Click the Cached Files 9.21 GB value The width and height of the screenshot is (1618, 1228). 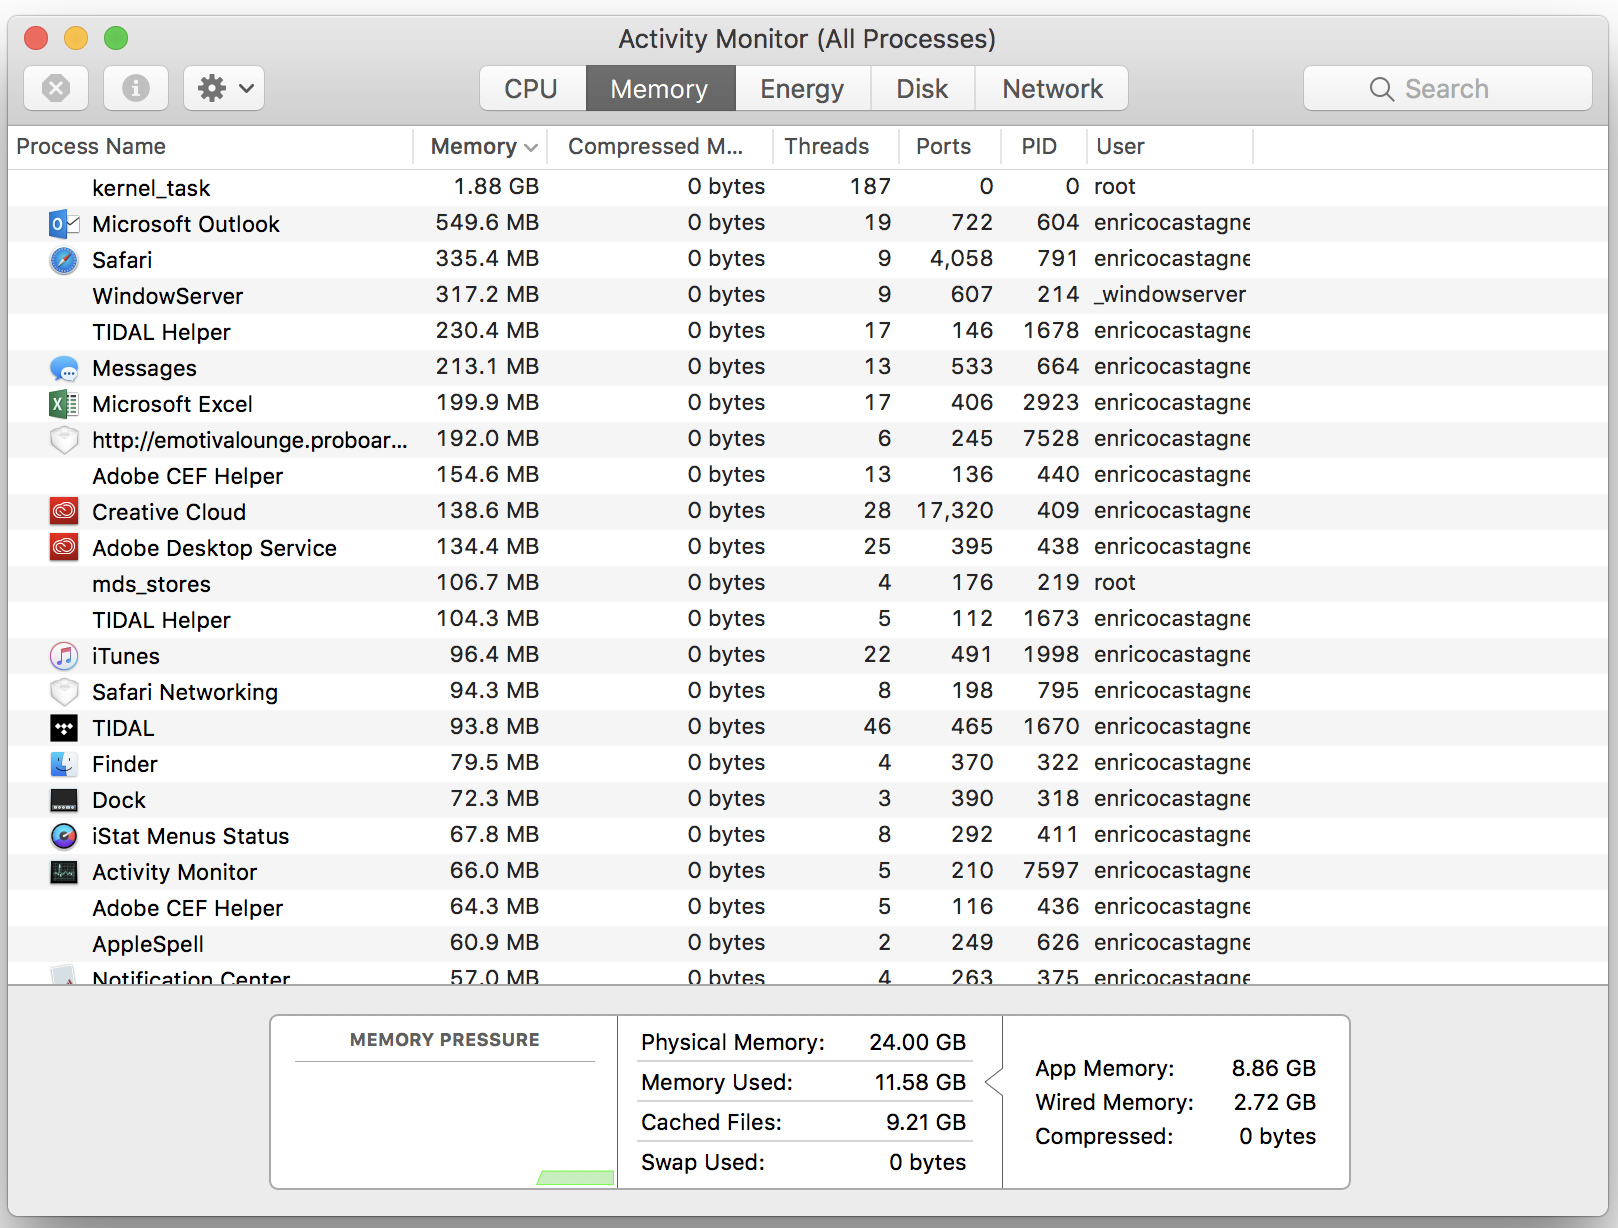click(x=926, y=1122)
